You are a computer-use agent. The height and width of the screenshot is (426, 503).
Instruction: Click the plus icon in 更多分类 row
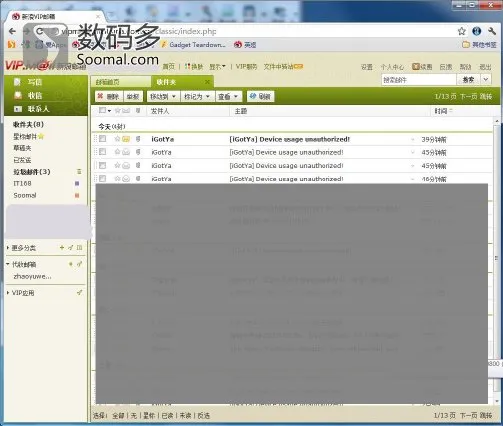[x=62, y=248]
